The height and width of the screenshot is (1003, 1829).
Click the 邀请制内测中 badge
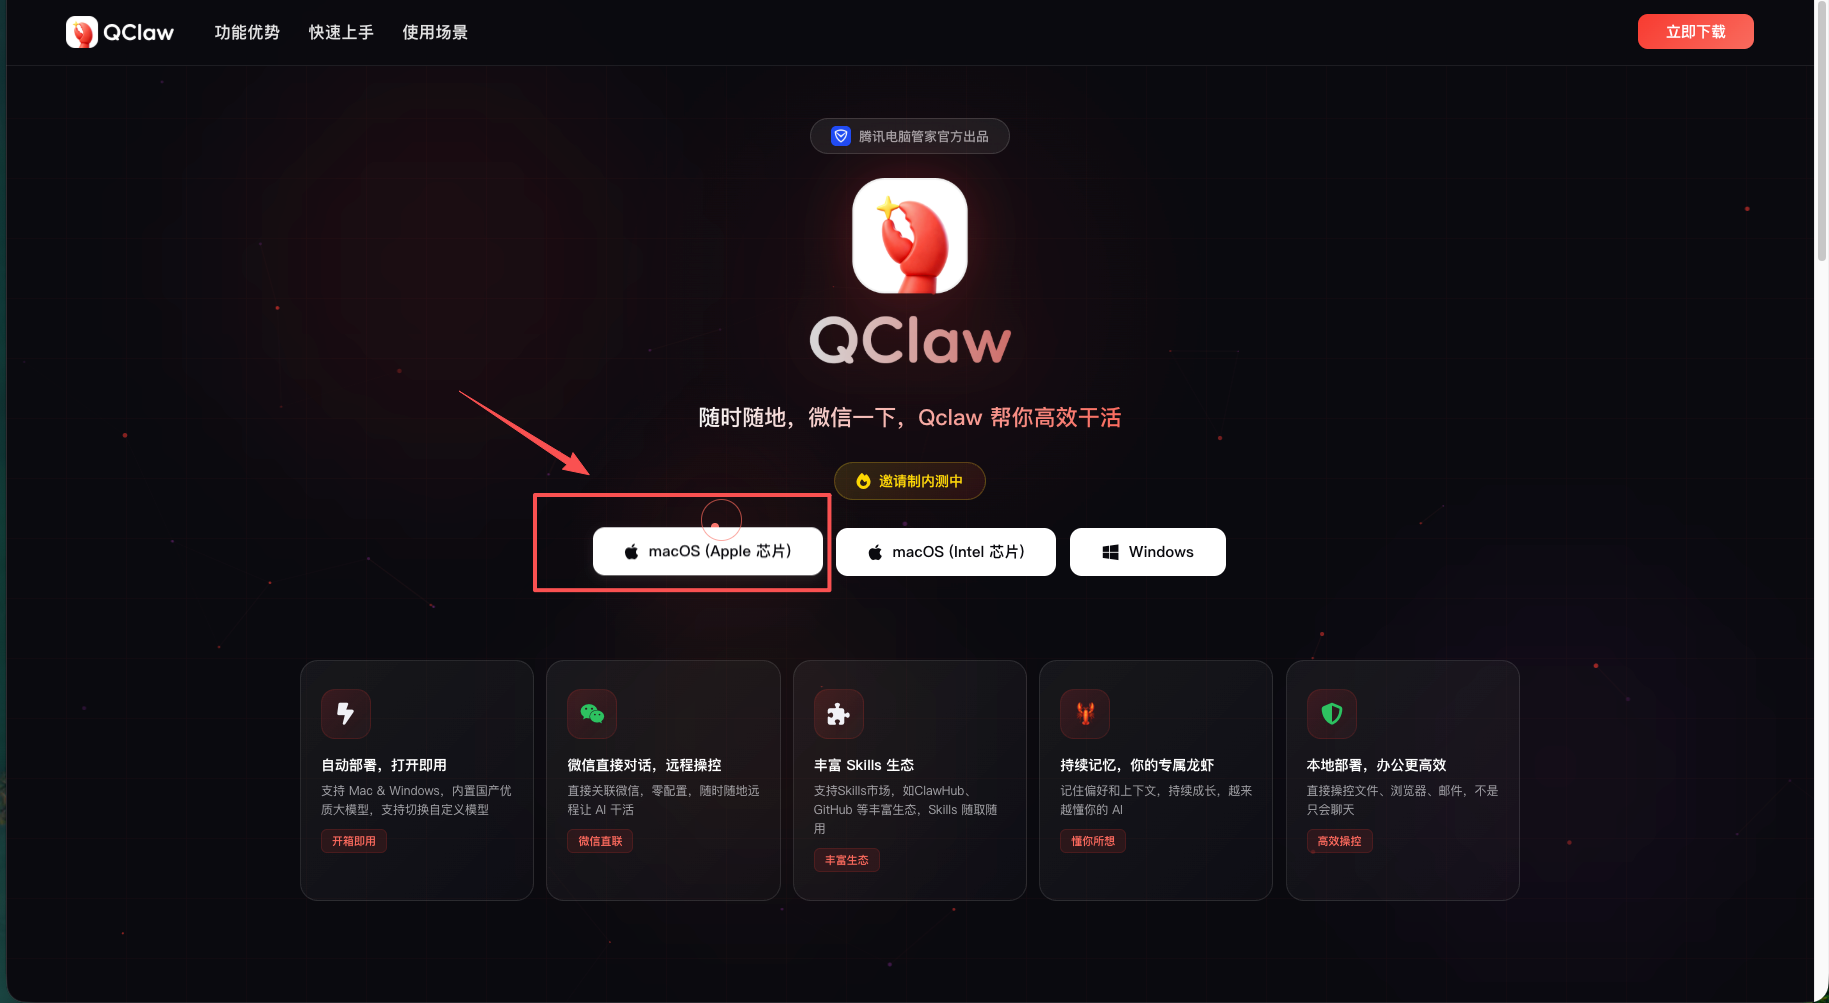point(910,481)
